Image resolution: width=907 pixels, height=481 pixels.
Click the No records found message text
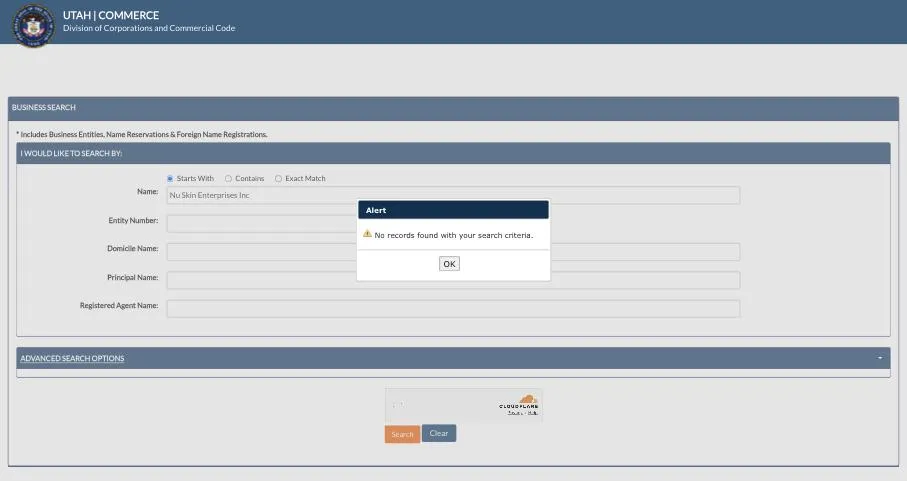454,235
